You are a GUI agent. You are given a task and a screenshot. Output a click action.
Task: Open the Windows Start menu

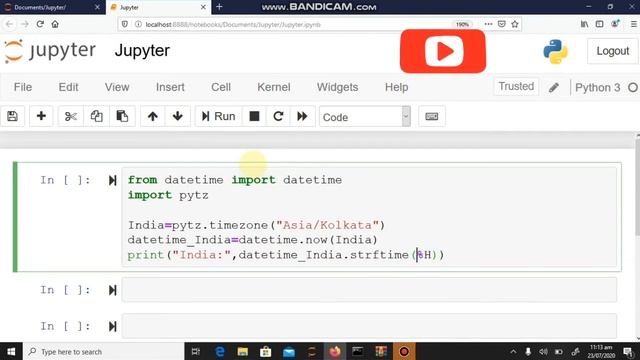[11, 351]
